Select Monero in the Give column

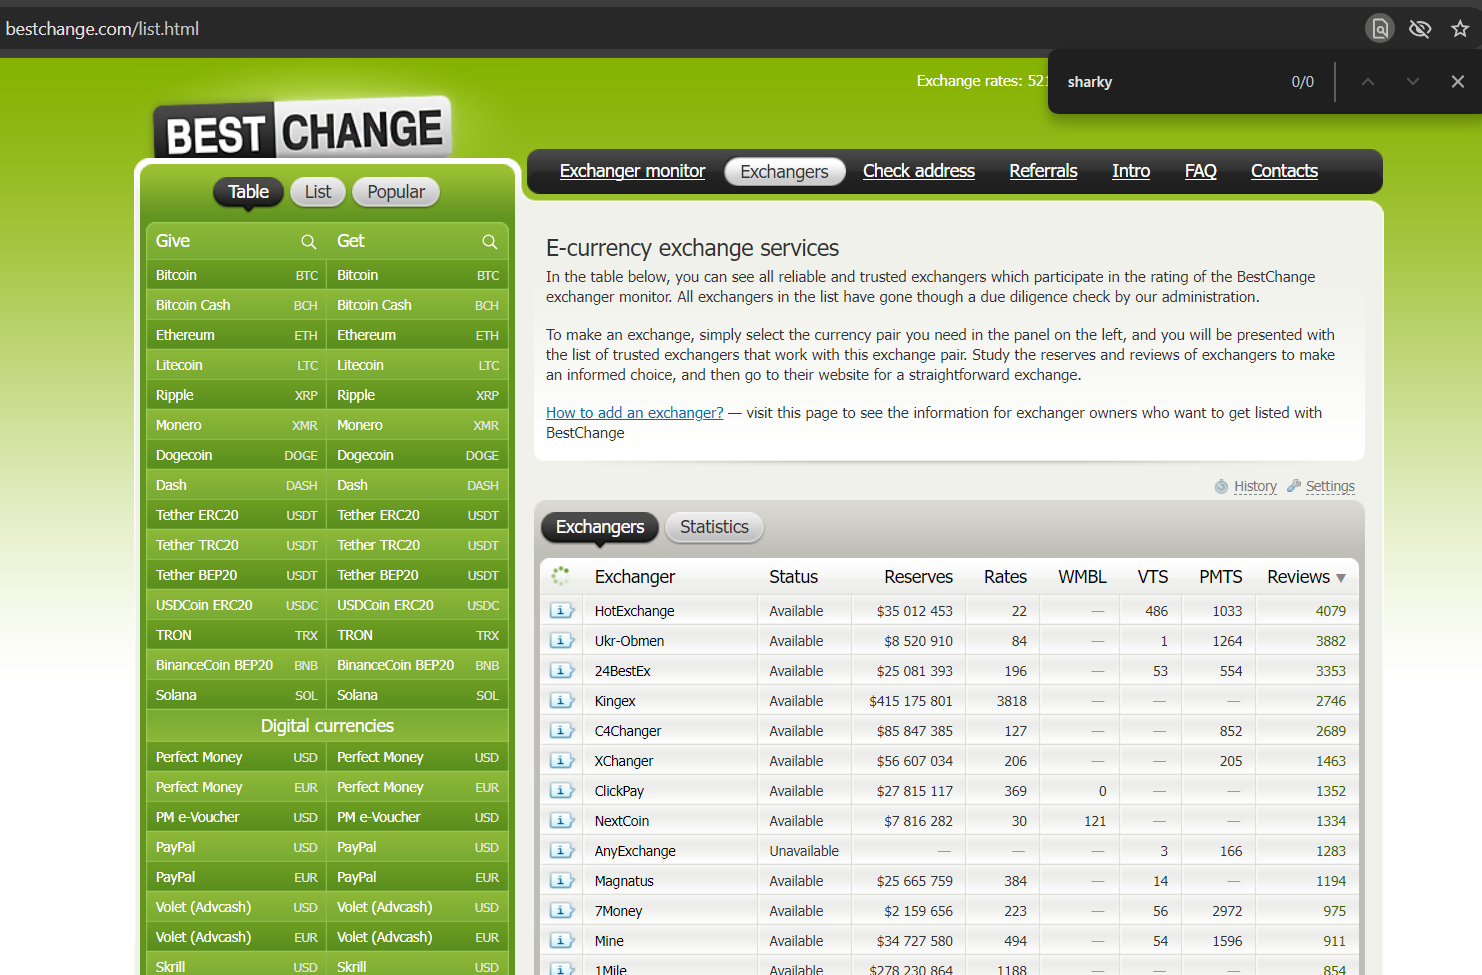pos(237,425)
